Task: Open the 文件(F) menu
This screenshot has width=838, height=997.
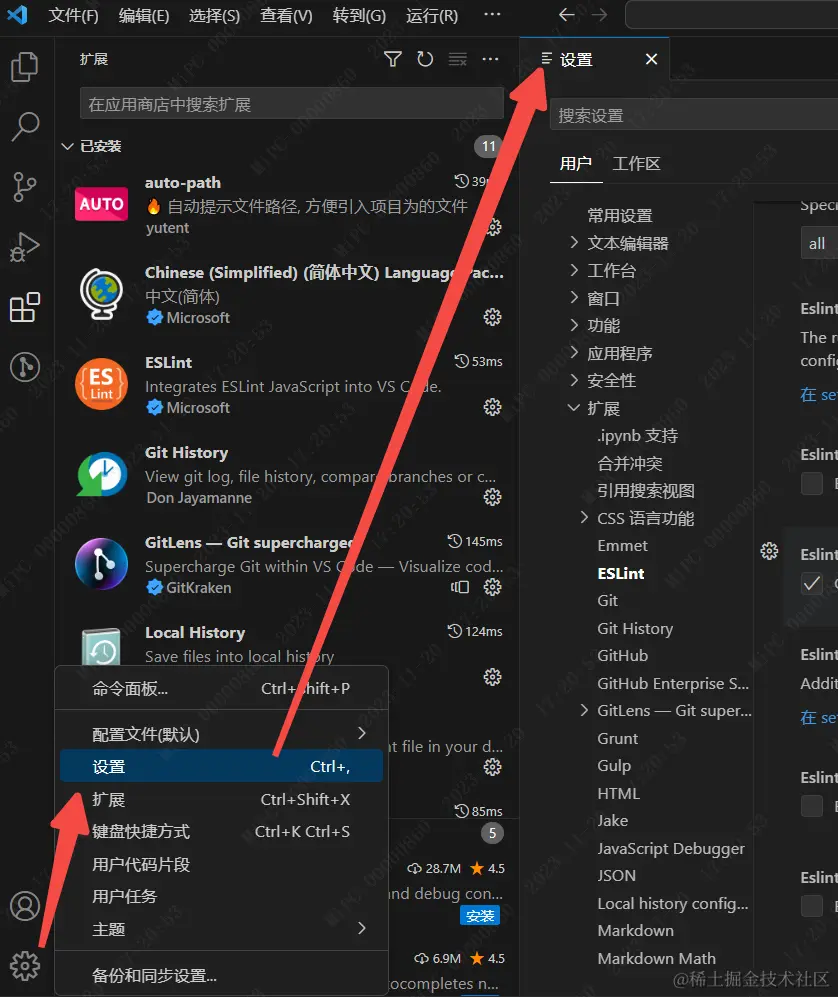Action: 74,15
